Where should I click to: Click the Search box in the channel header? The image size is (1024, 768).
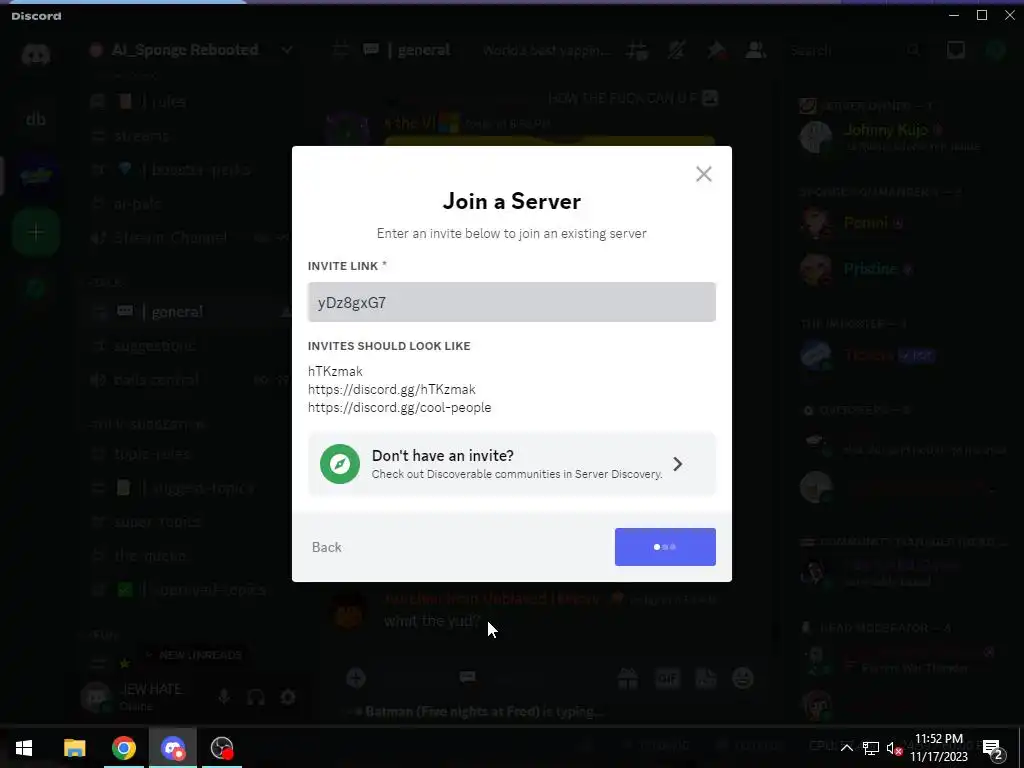click(854, 50)
